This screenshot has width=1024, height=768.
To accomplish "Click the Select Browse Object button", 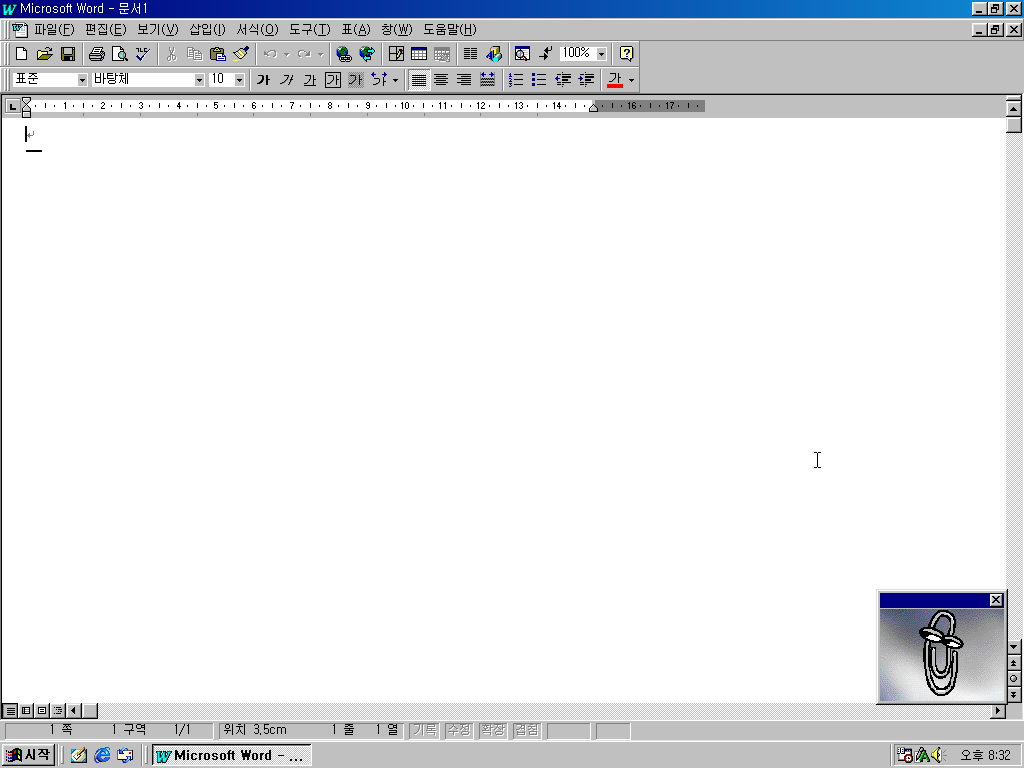I will pos(1014,679).
